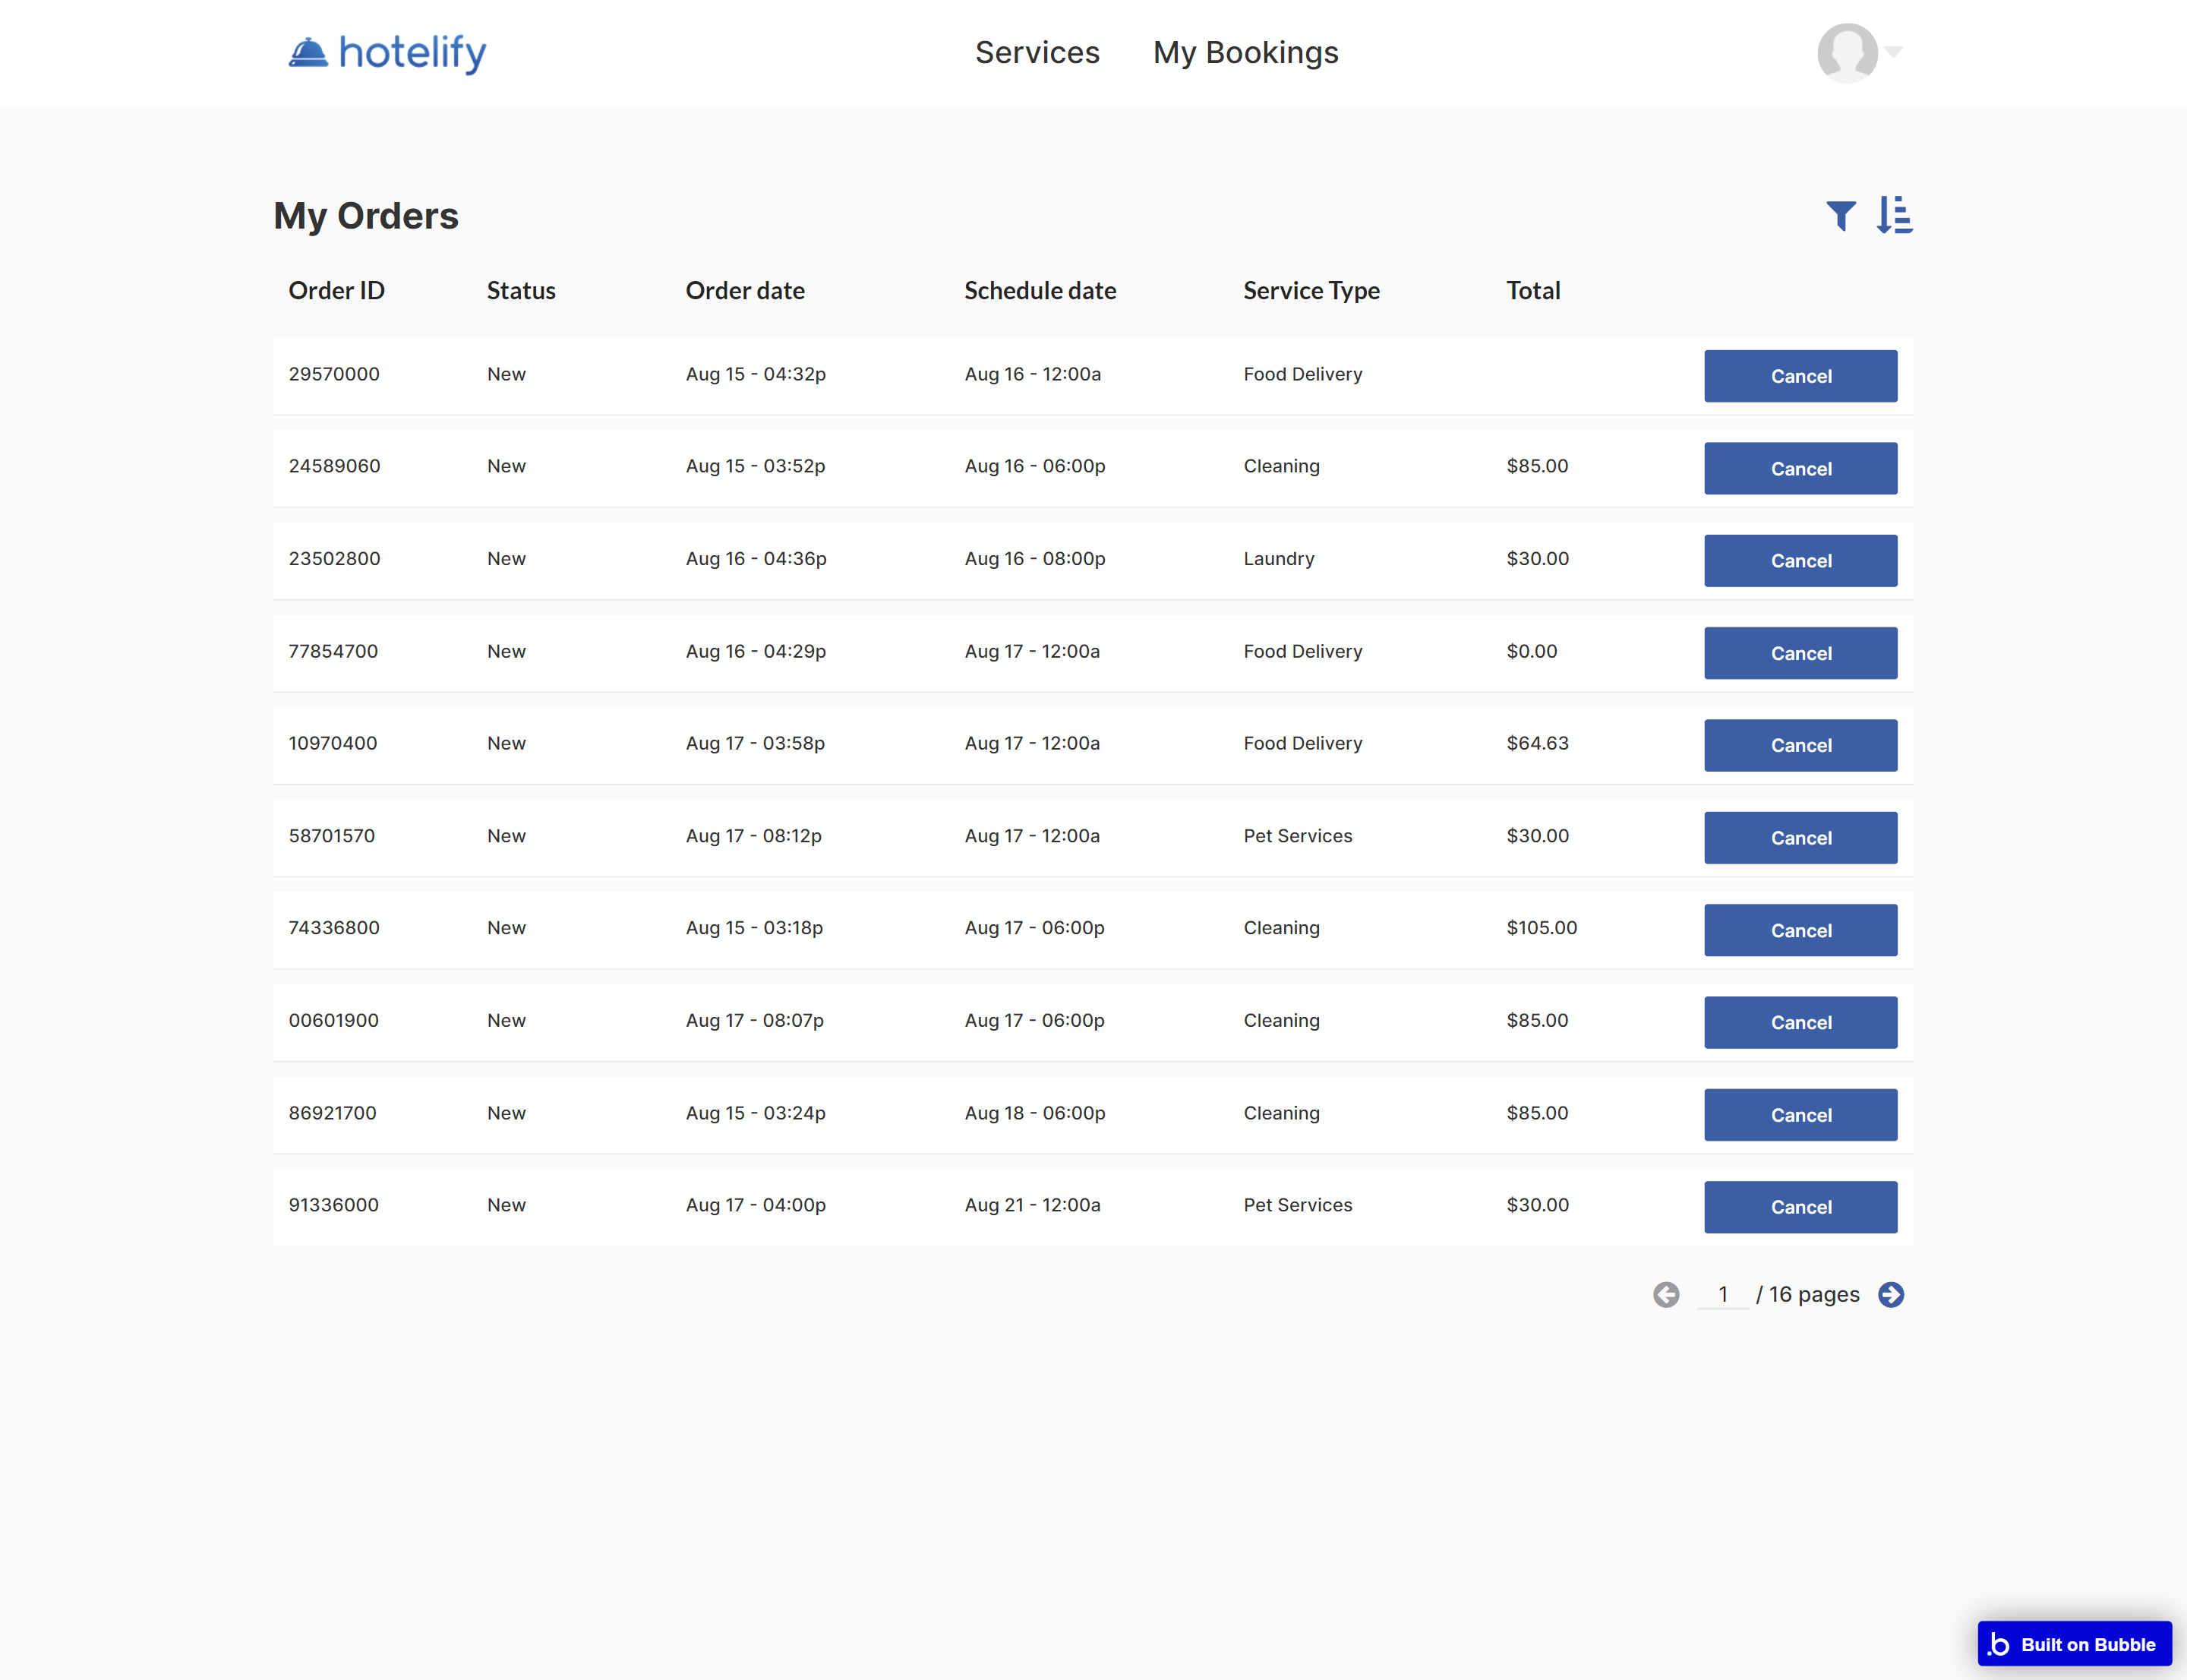The height and width of the screenshot is (1680, 2187).
Task: Open the Built on Bubble badge
Action: (2074, 1644)
